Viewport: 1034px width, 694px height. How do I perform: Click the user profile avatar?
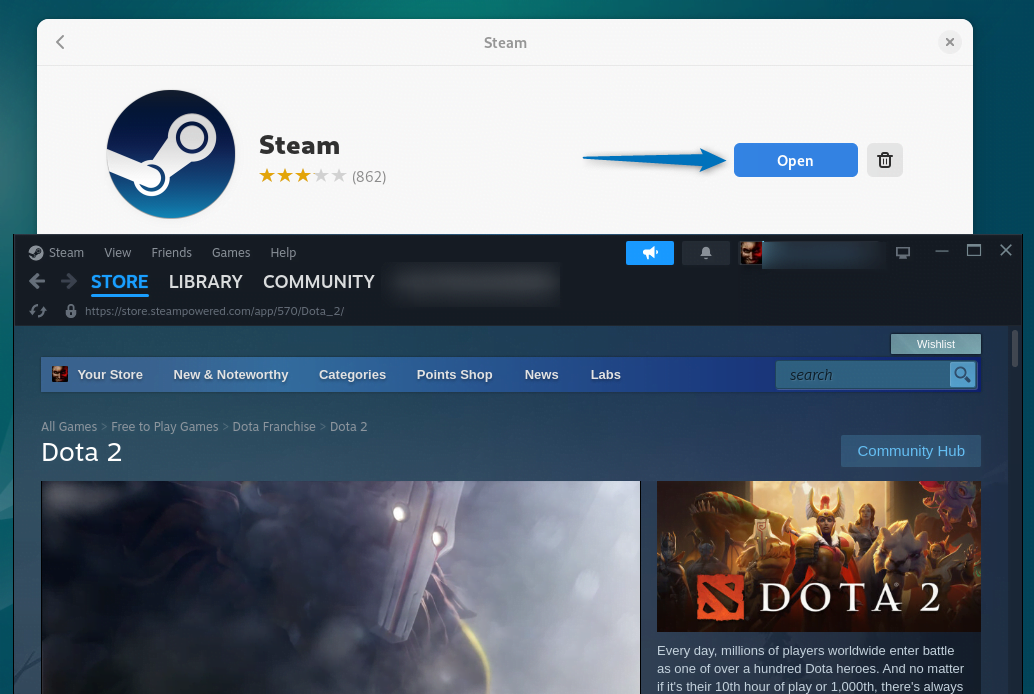click(750, 253)
